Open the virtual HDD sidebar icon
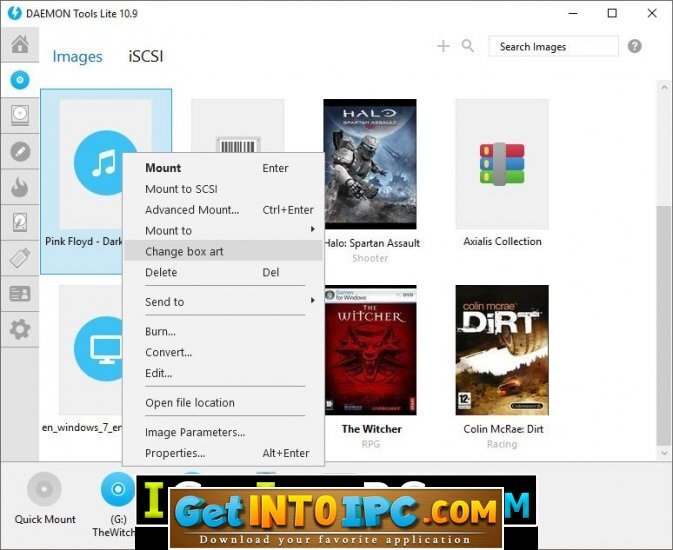 pyautogui.click(x=20, y=222)
